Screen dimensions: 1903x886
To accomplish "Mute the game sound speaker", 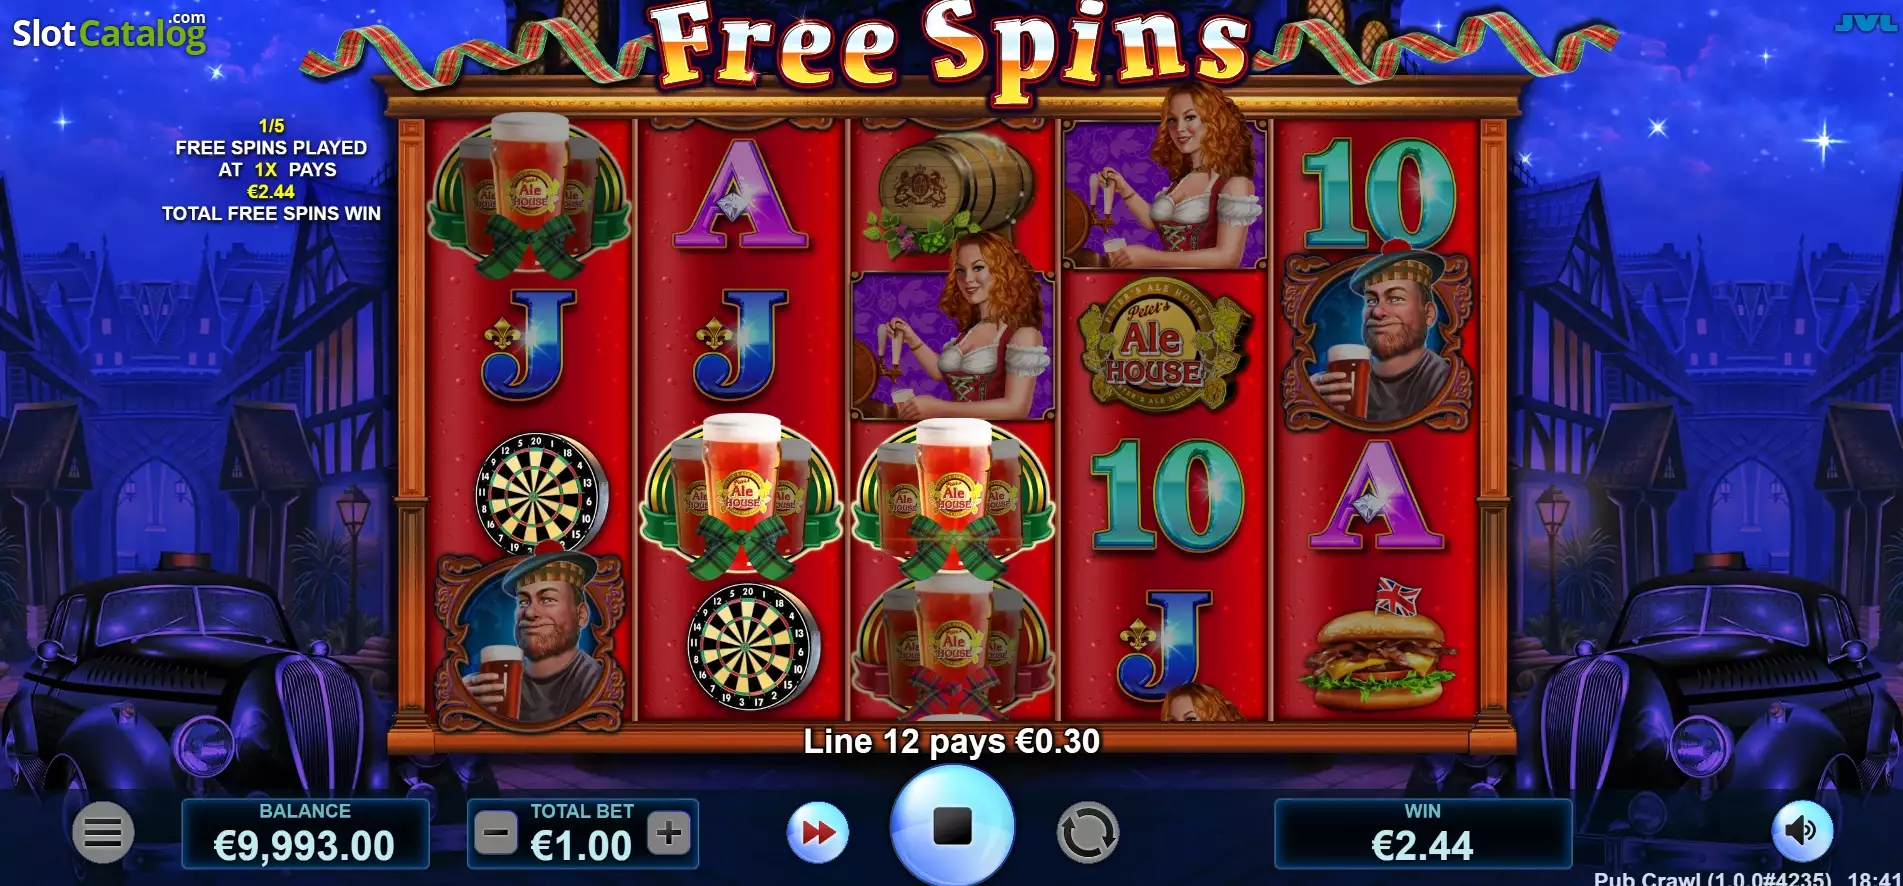I will point(1802,830).
